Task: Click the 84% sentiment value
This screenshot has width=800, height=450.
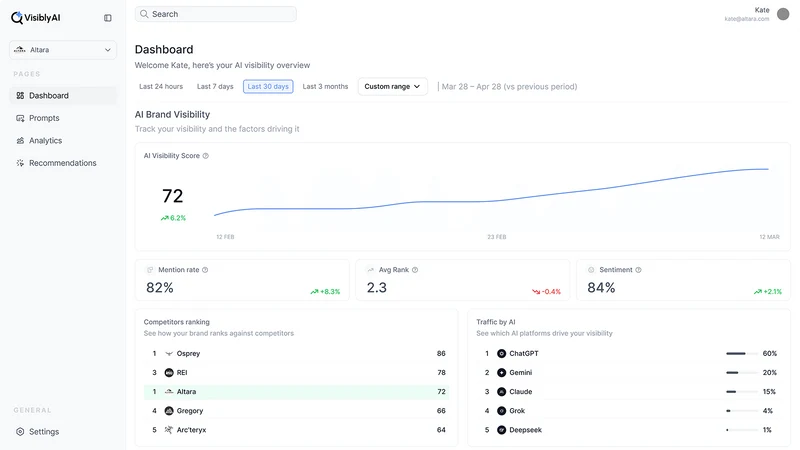Action: [x=601, y=288]
